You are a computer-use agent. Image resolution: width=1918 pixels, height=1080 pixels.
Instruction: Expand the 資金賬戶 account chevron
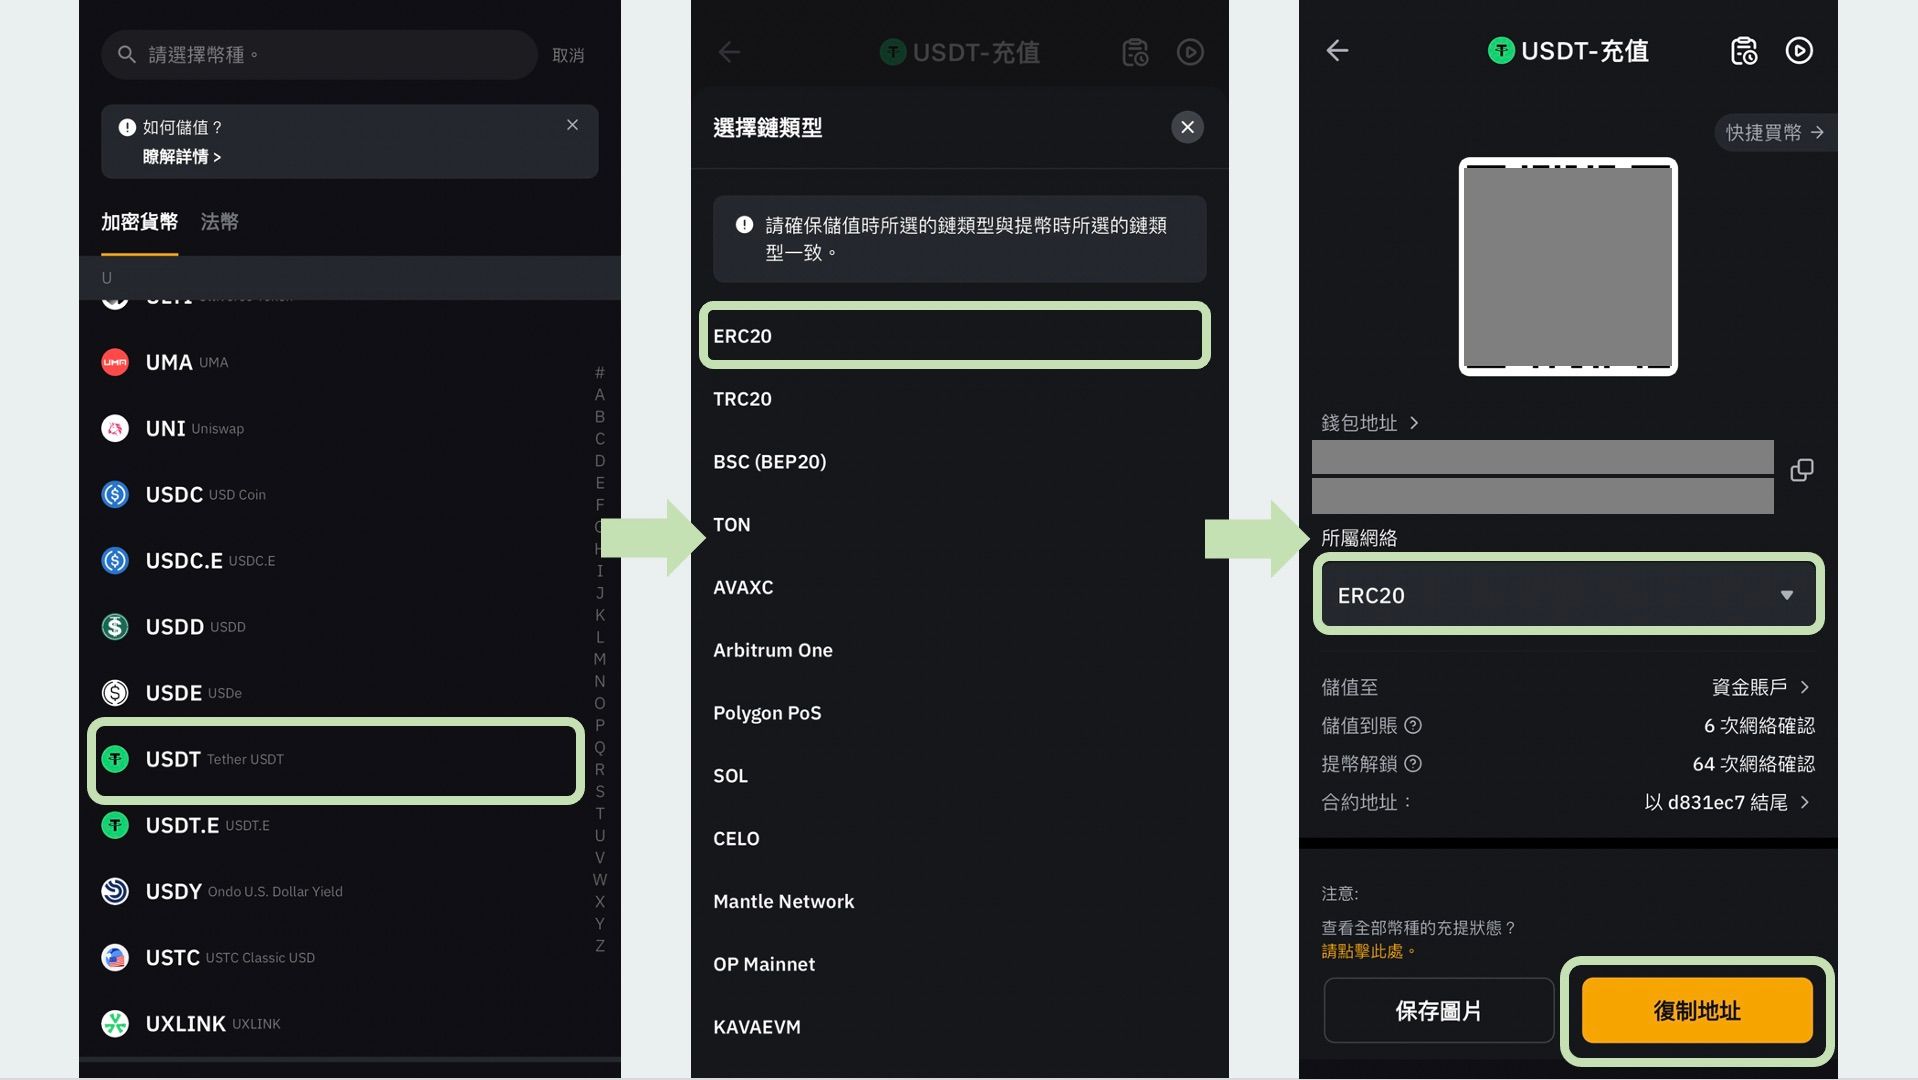tap(1805, 687)
